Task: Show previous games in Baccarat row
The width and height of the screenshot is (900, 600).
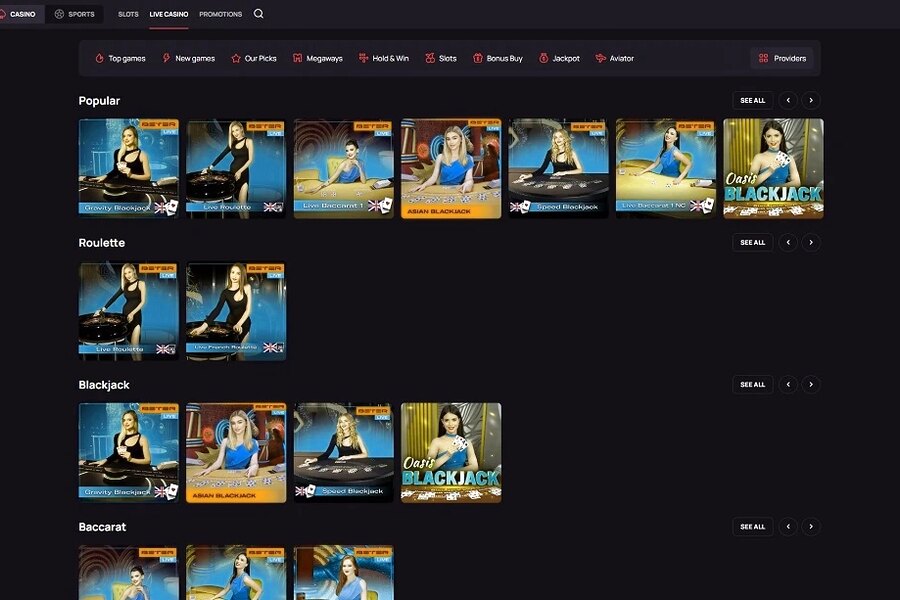Action: pyautogui.click(x=788, y=527)
